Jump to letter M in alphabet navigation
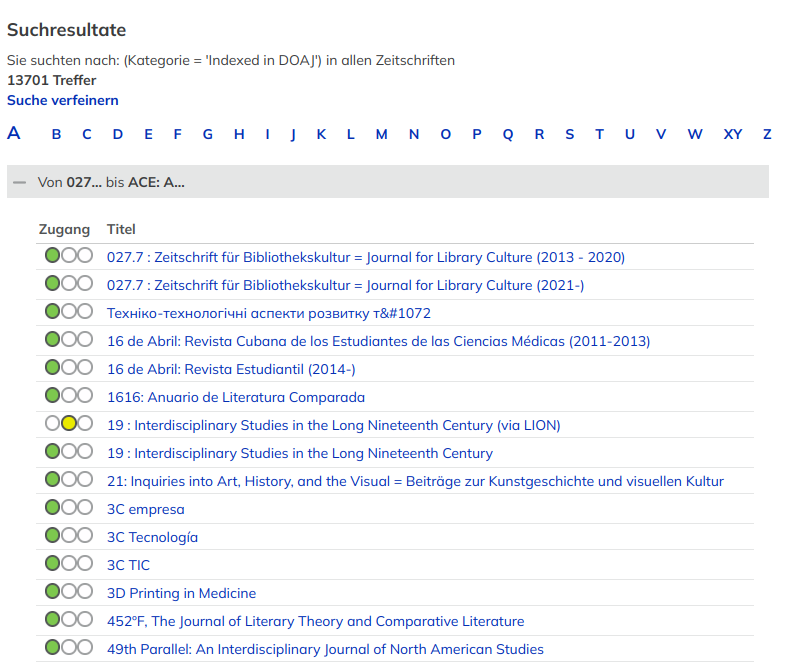Image resolution: width=789 pixels, height=666 pixels. (381, 134)
